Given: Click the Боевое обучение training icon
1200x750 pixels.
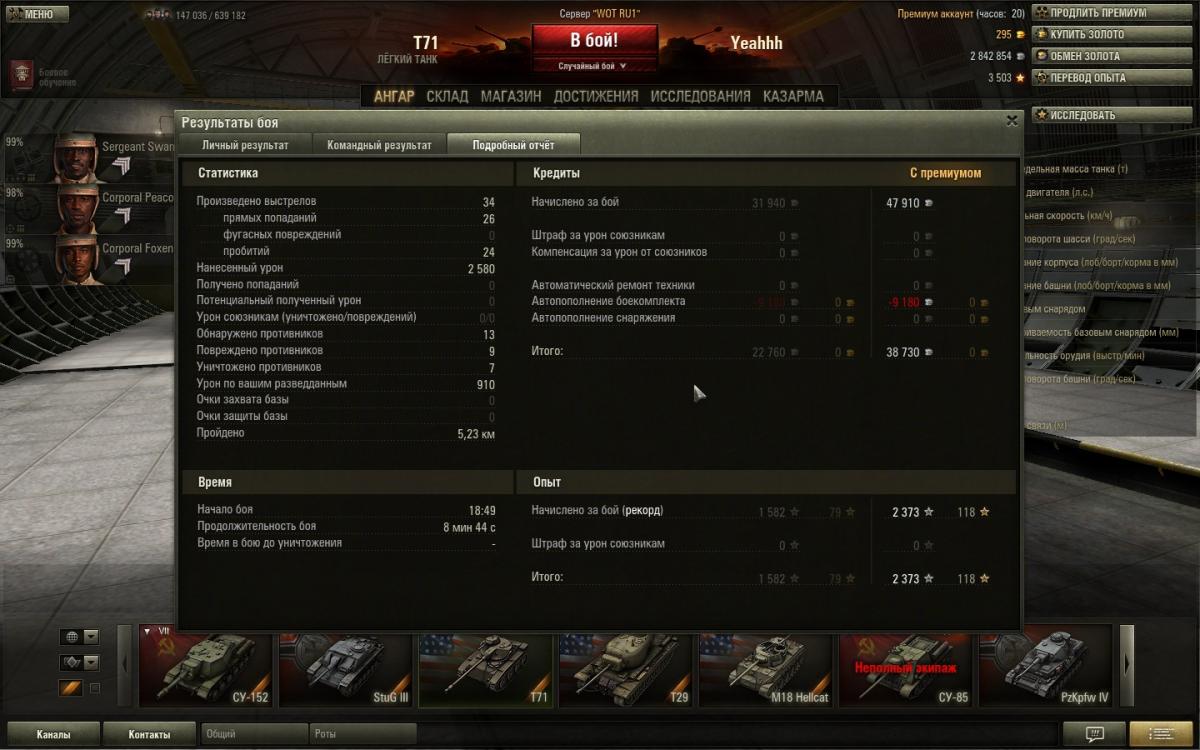Looking at the screenshot, I should pos(21,75).
